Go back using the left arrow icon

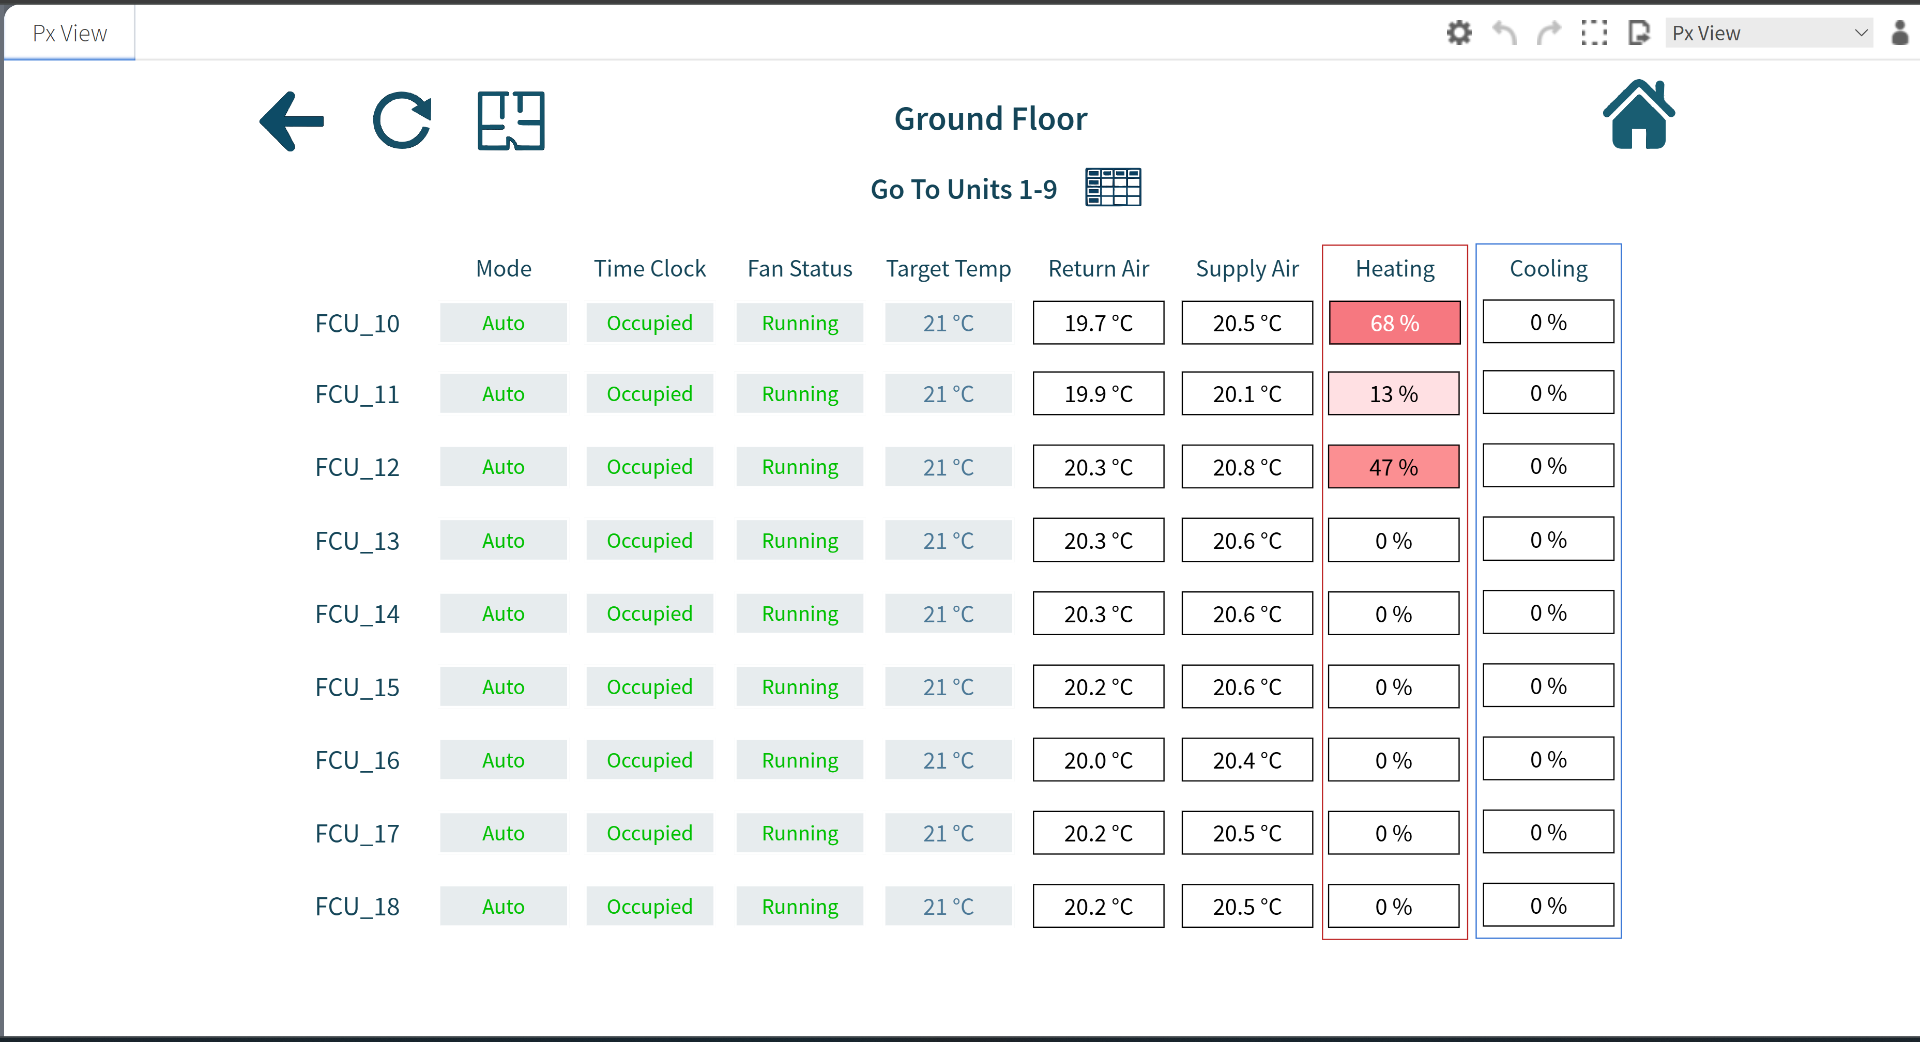click(292, 121)
